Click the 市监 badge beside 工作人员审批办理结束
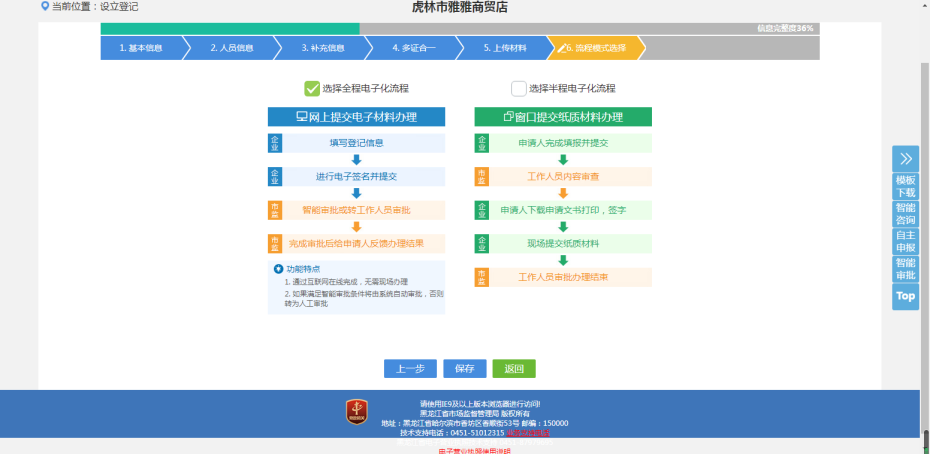The image size is (930, 455). point(482,277)
